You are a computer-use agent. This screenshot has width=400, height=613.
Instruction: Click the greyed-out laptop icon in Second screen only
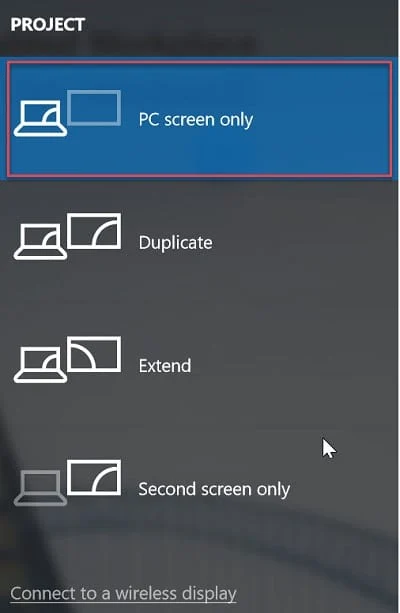(40, 488)
